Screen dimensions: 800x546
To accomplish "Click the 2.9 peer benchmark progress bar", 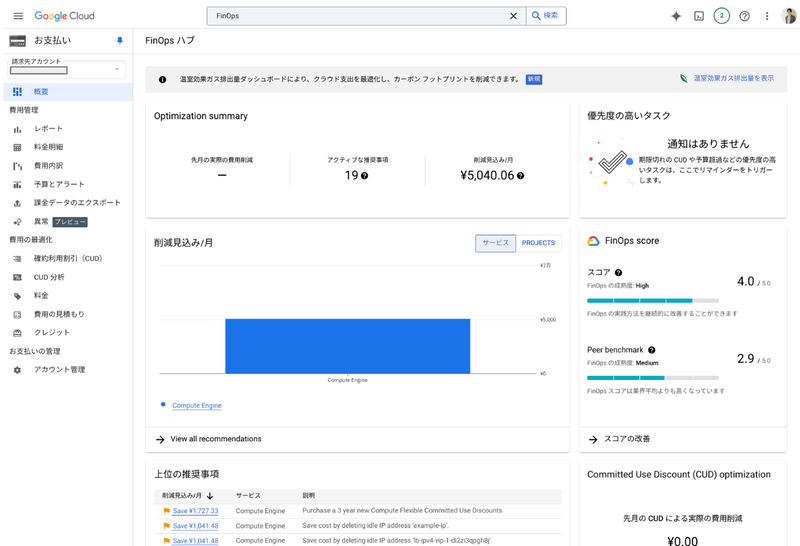I will click(x=653, y=378).
